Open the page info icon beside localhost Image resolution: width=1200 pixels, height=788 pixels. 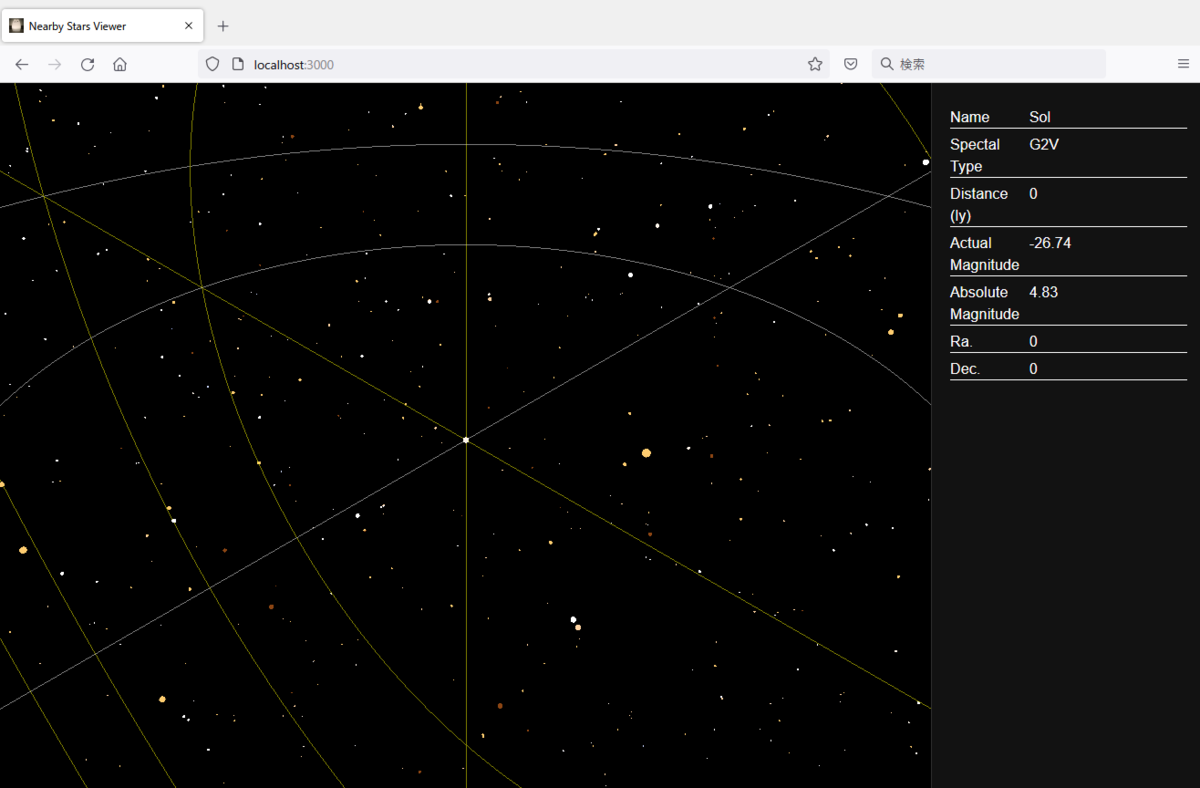click(238, 64)
